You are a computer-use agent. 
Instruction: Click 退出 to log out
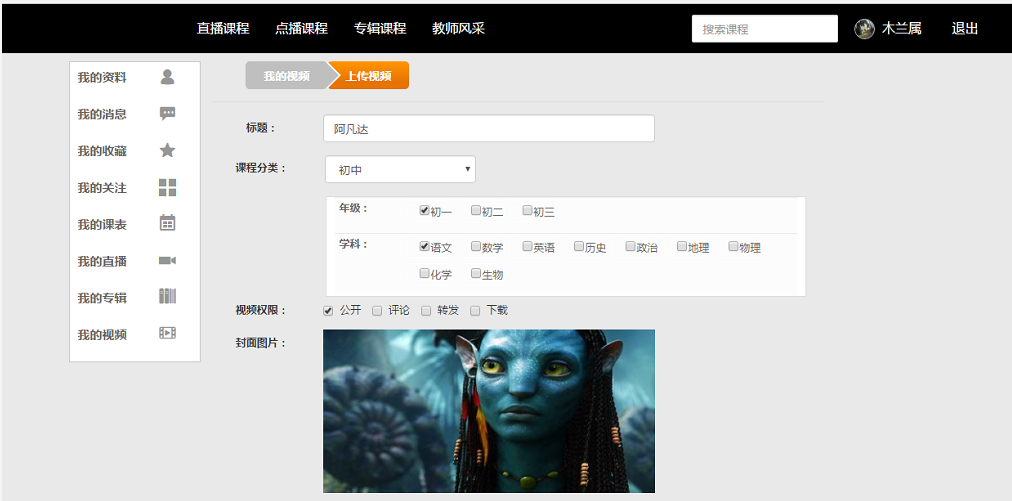pyautogui.click(x=965, y=28)
